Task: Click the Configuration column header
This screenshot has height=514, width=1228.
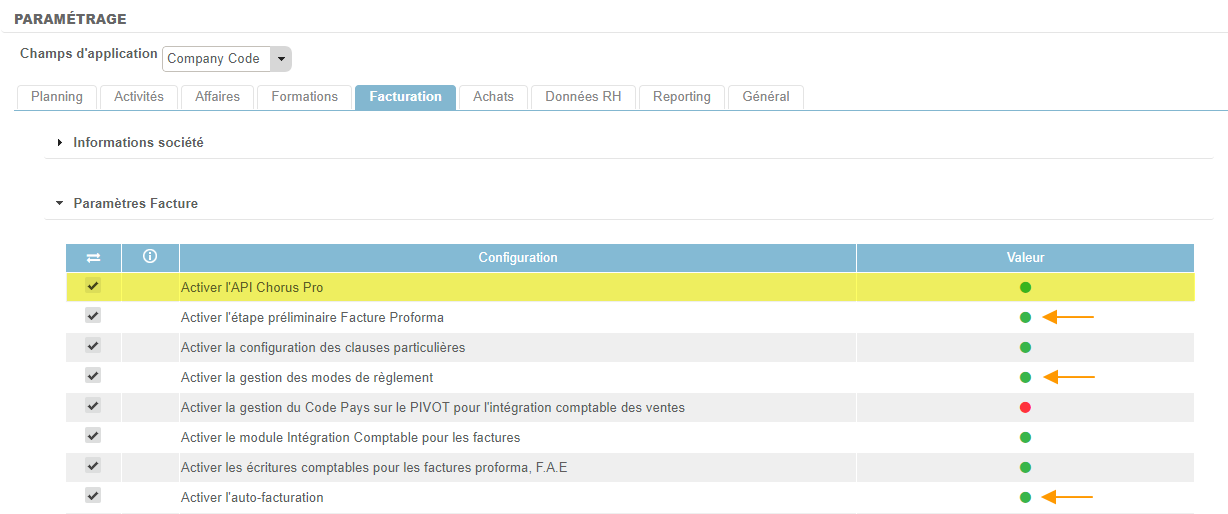Action: coord(517,258)
